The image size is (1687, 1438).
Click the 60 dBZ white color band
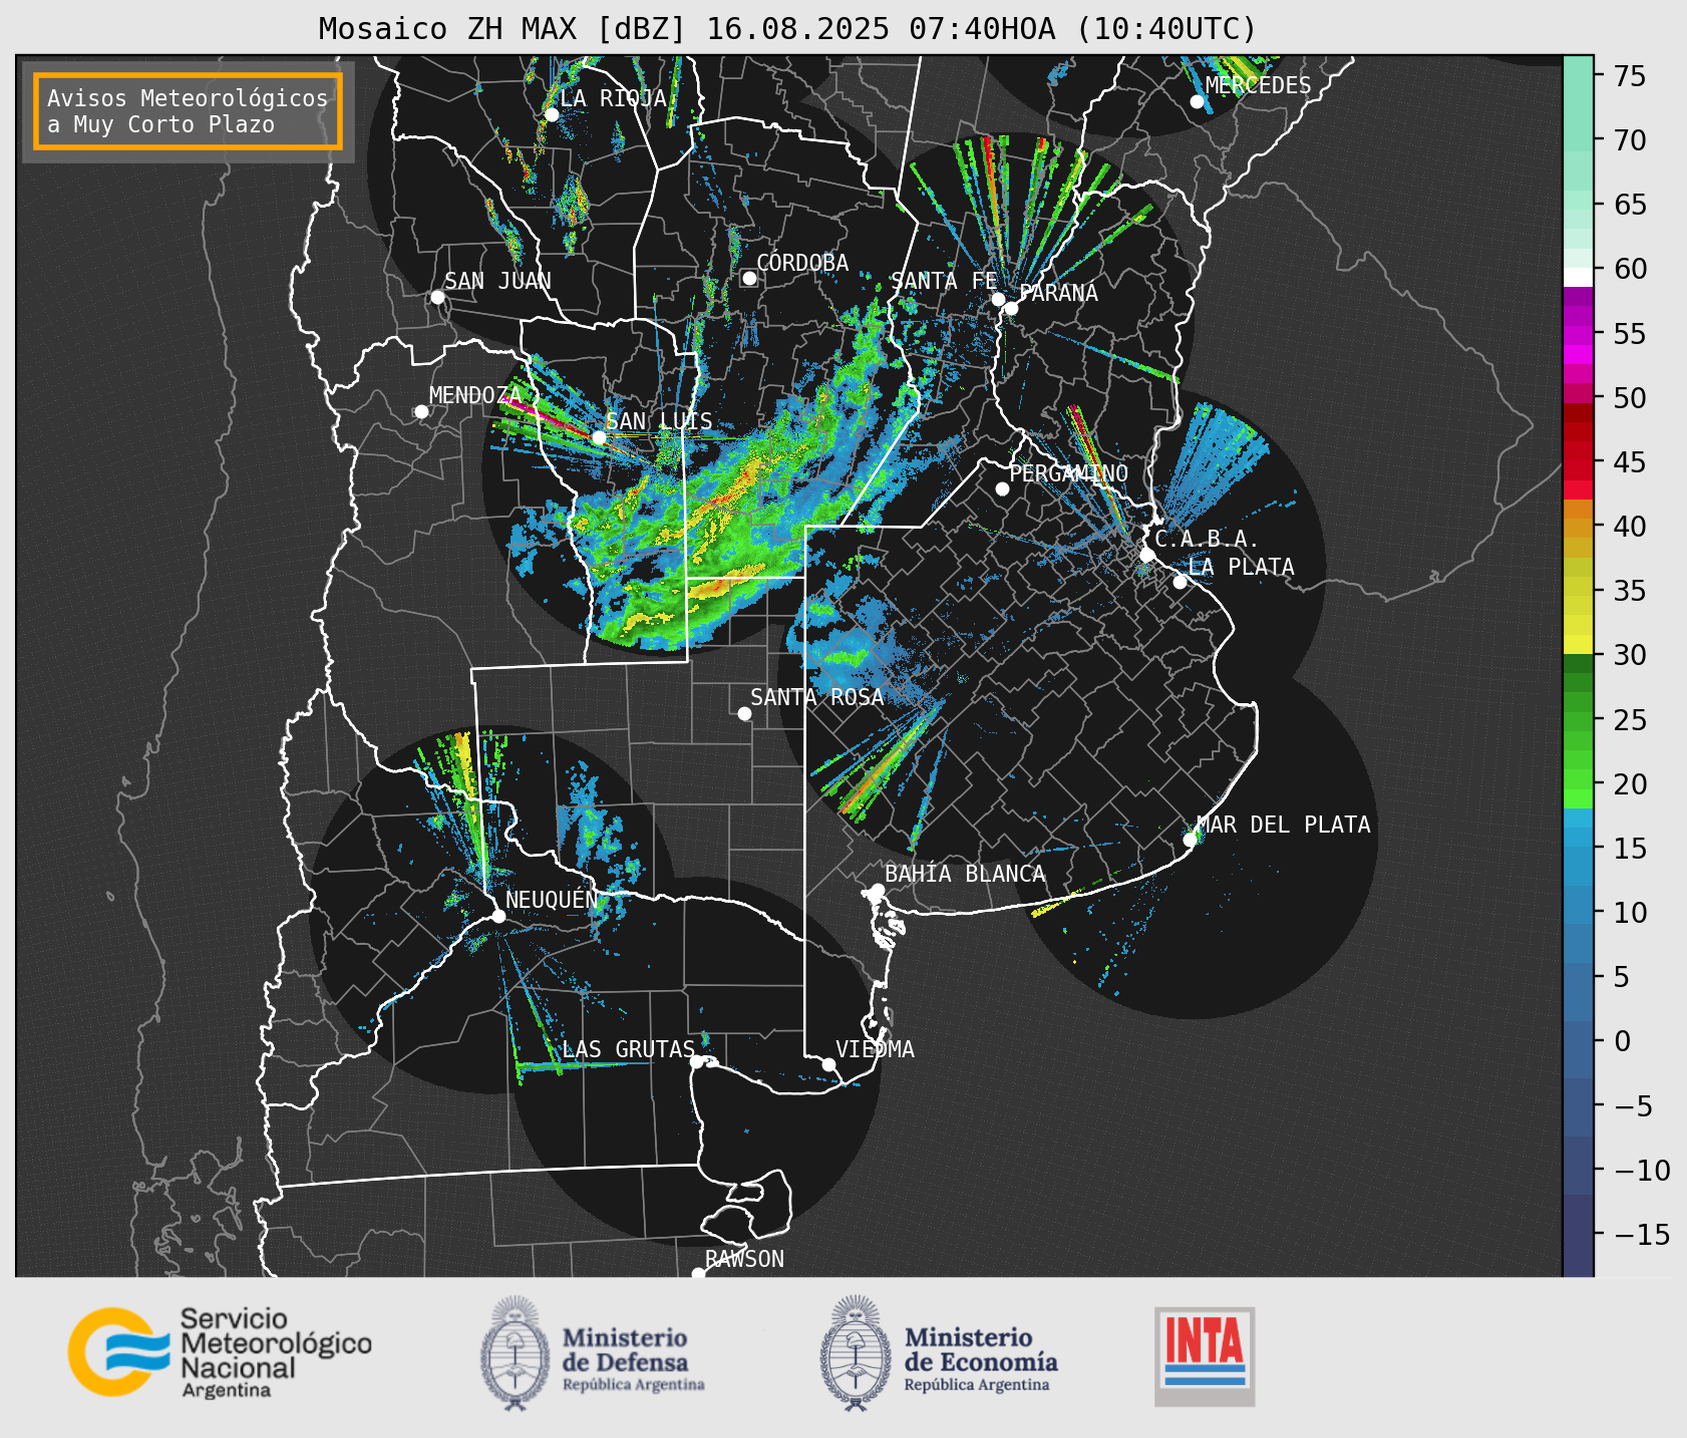(x=1578, y=276)
